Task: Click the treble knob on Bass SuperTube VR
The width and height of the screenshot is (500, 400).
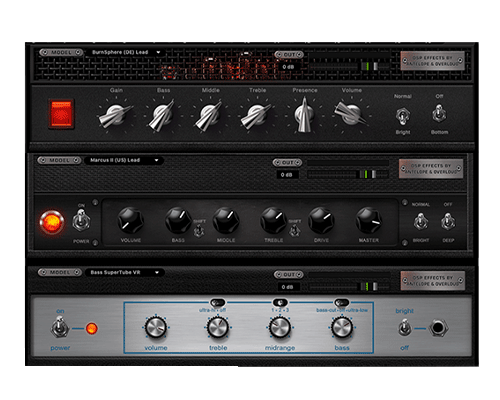Action: pos(218,327)
